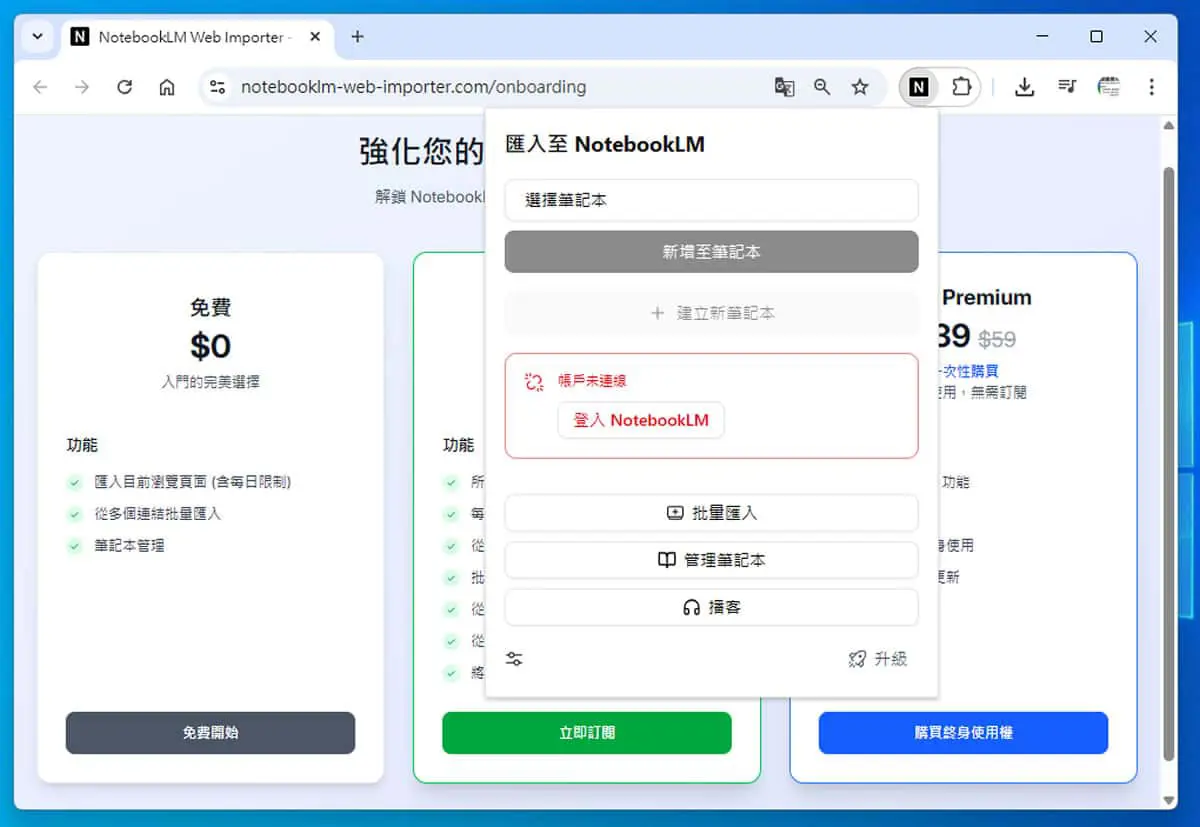
Task: Open the zoom magnifier icon
Action: [x=822, y=87]
